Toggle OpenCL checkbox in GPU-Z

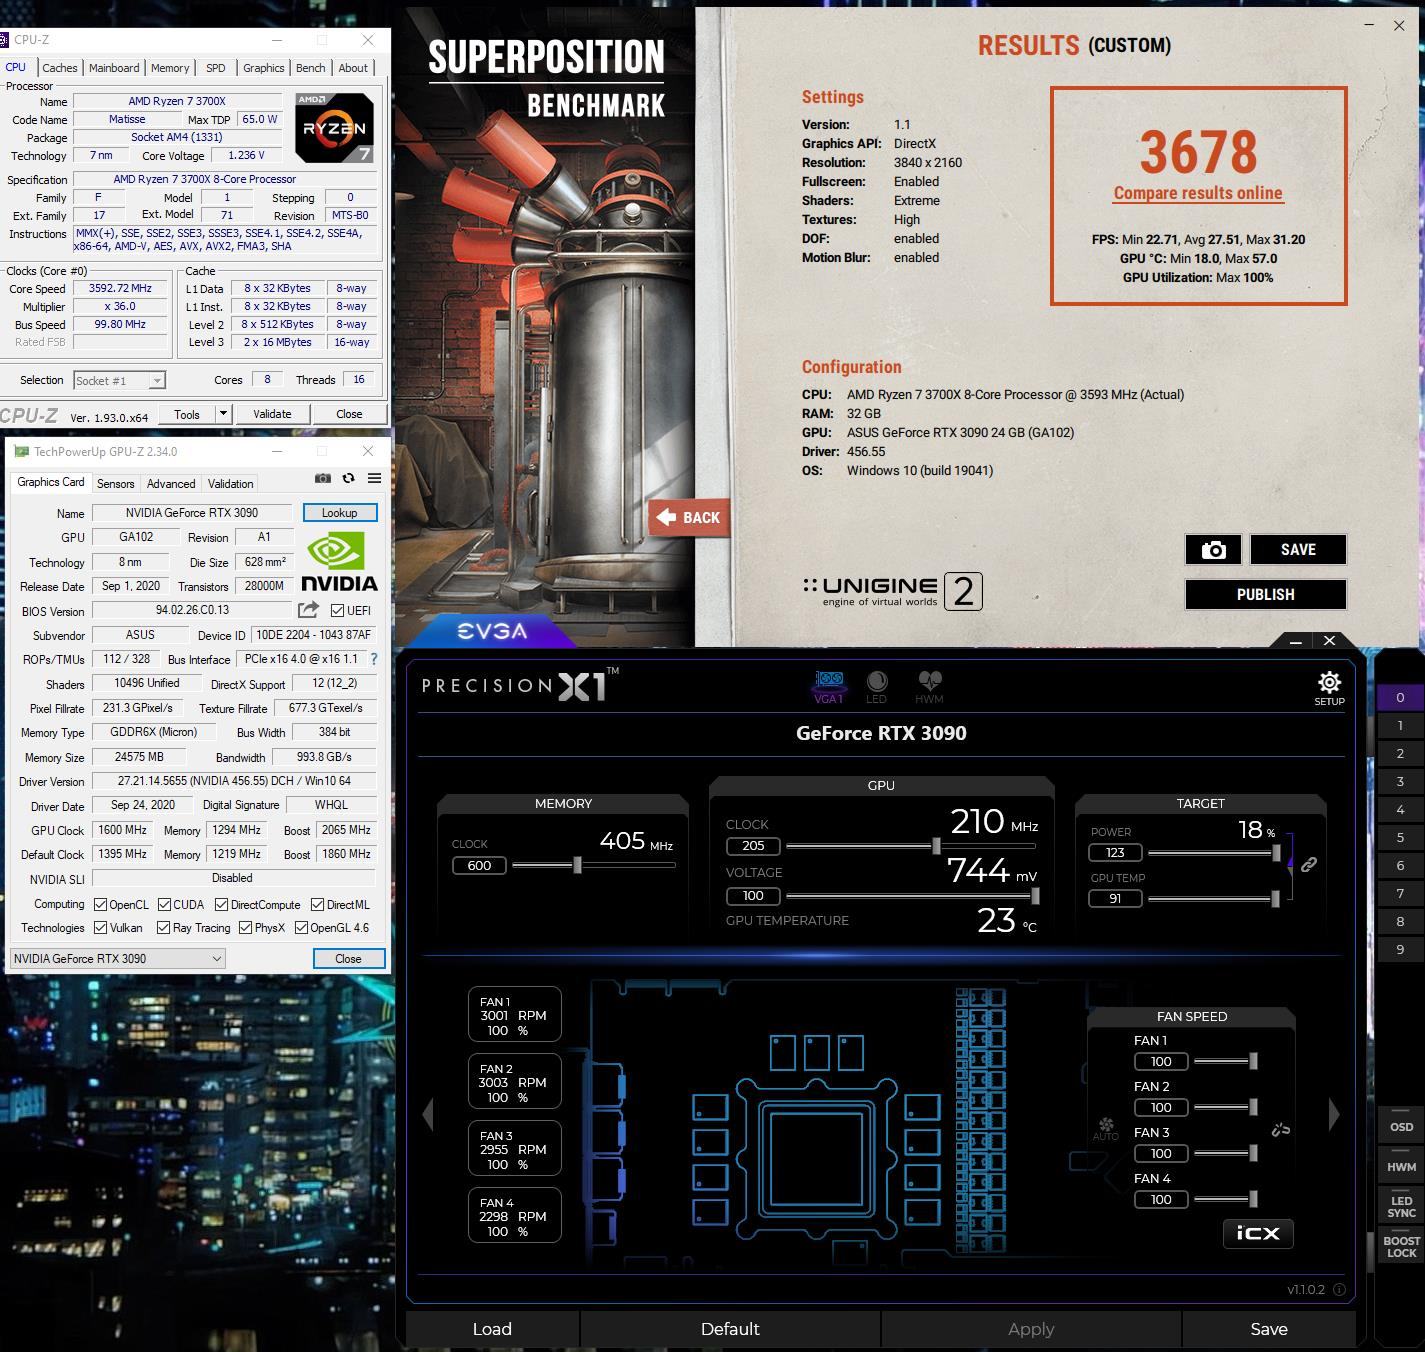point(100,904)
